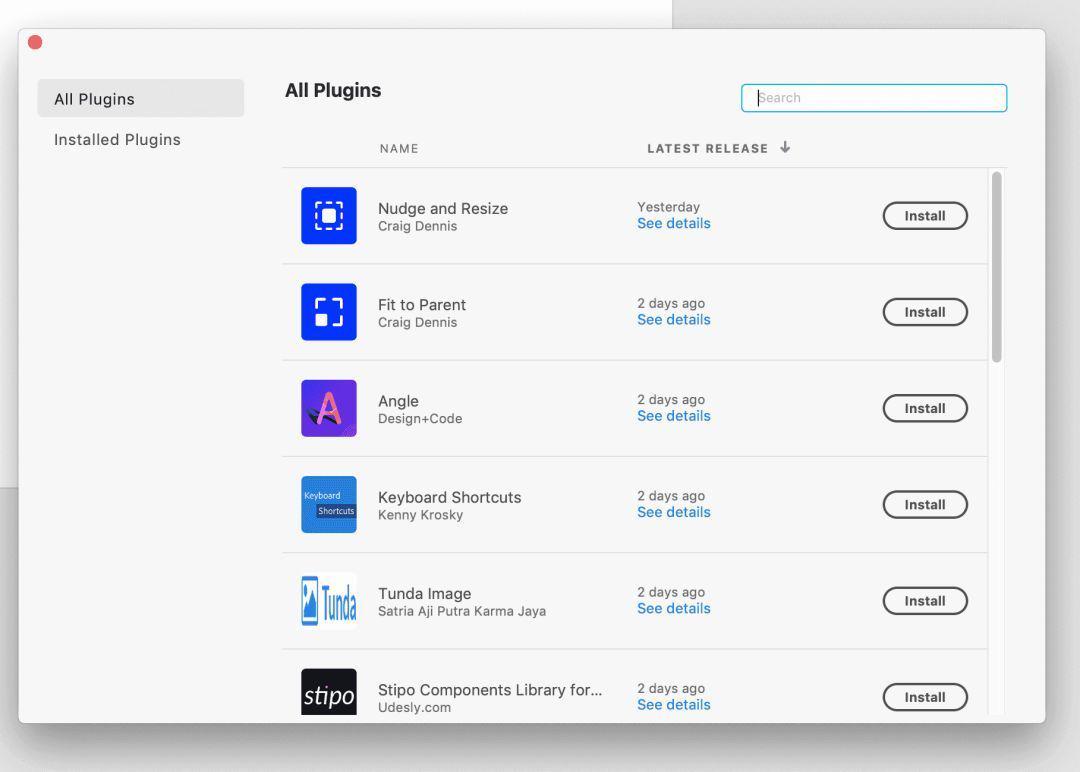Click the All Plugins heading

(x=333, y=91)
